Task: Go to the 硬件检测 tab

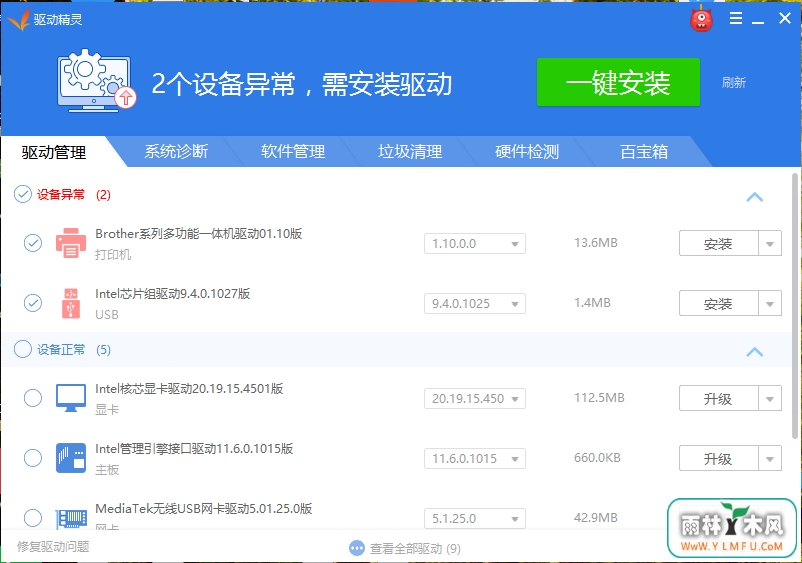Action: [x=527, y=151]
